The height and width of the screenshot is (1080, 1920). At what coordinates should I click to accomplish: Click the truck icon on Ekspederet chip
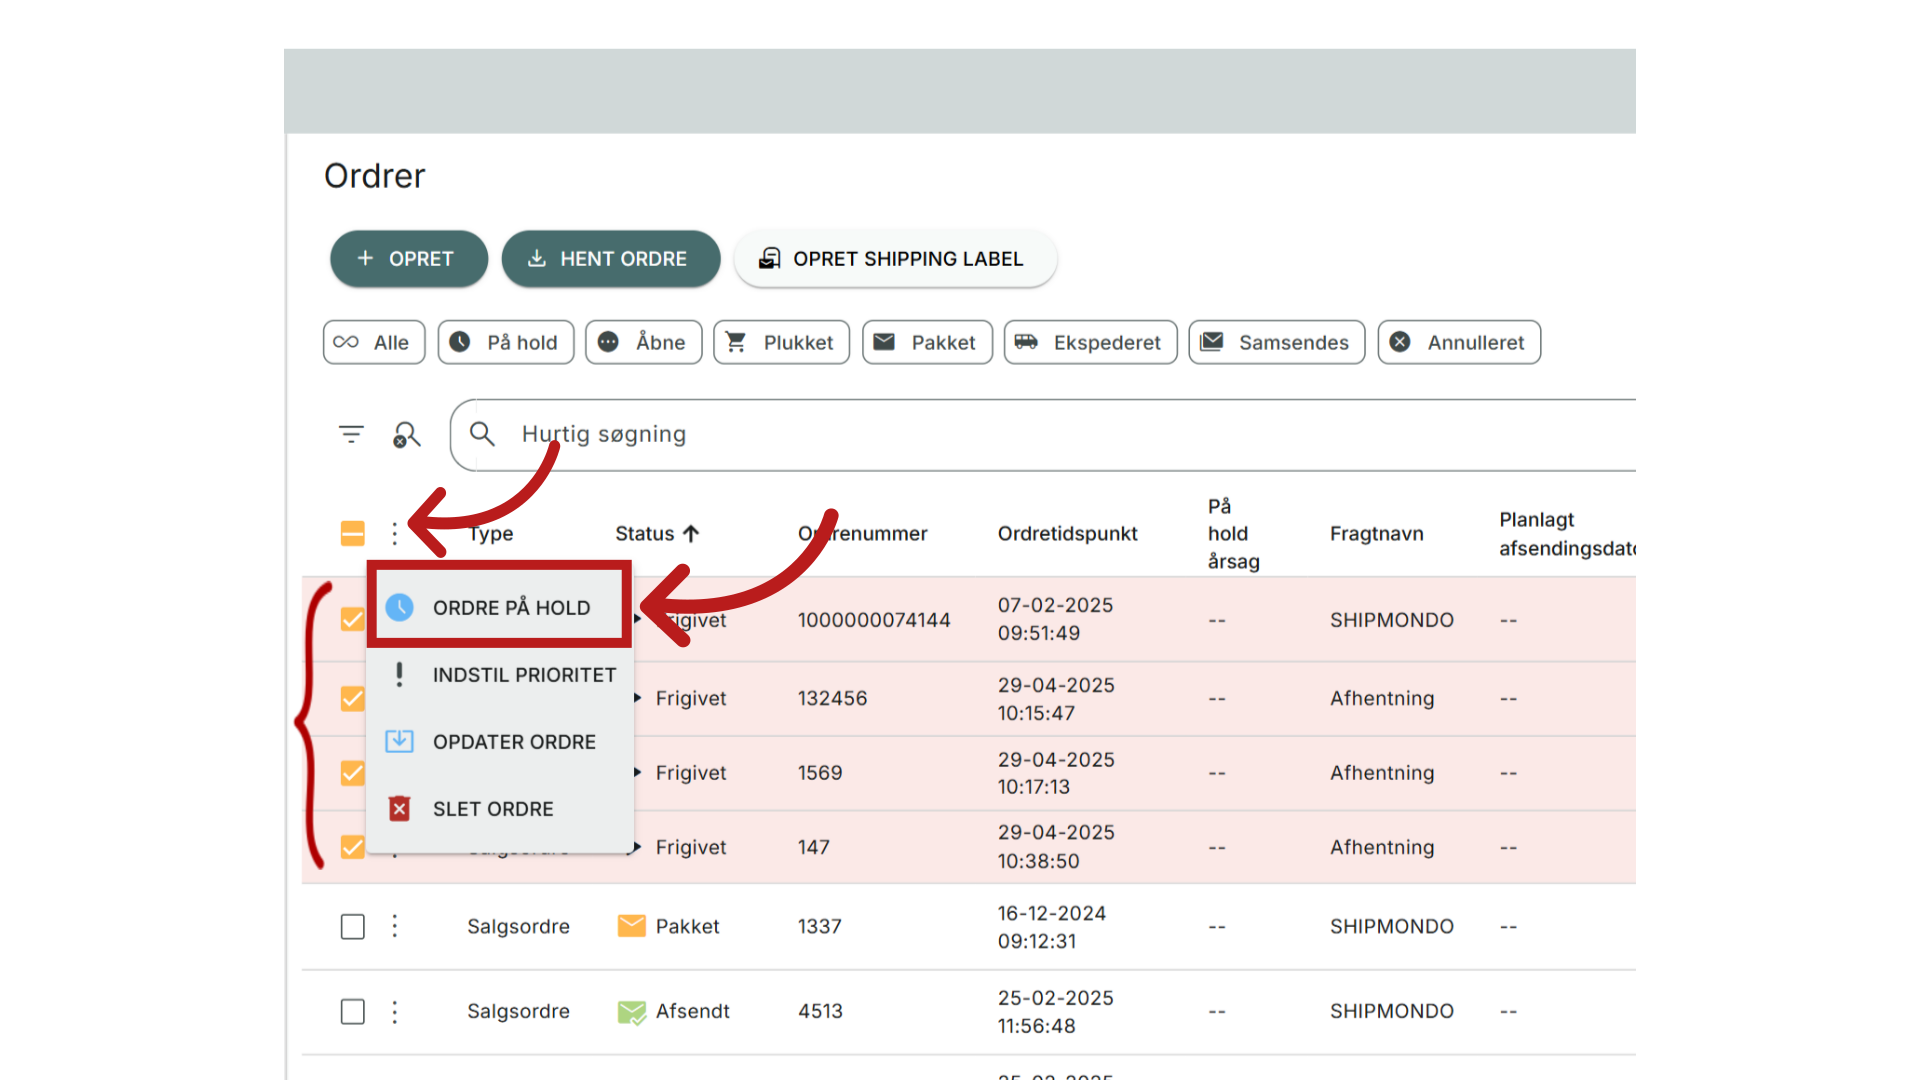point(1026,342)
